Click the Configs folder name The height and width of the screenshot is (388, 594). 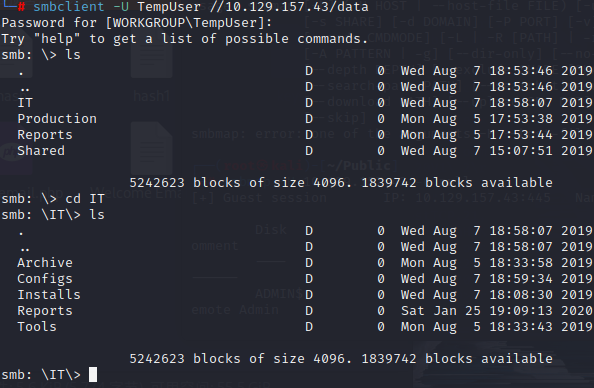click(45, 279)
